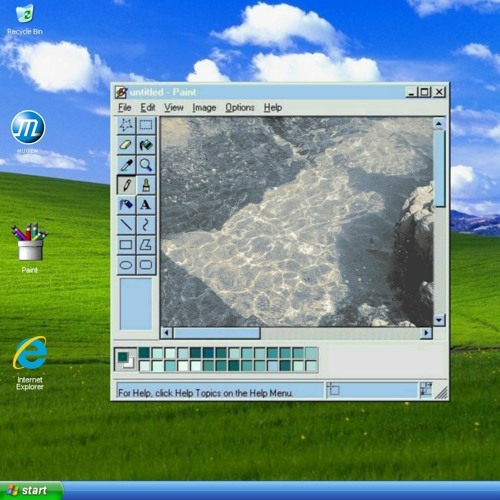This screenshot has width=500, height=500.
Task: Select the Brush tool
Action: [146, 185]
